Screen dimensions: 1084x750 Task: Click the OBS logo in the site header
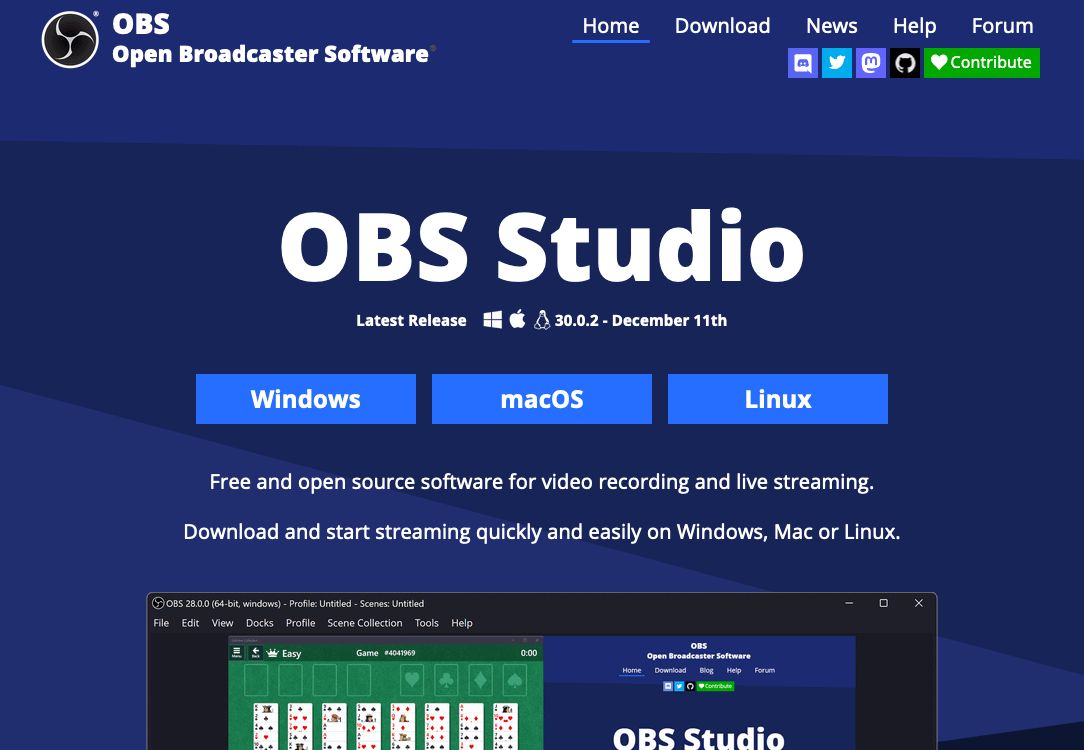tap(70, 39)
